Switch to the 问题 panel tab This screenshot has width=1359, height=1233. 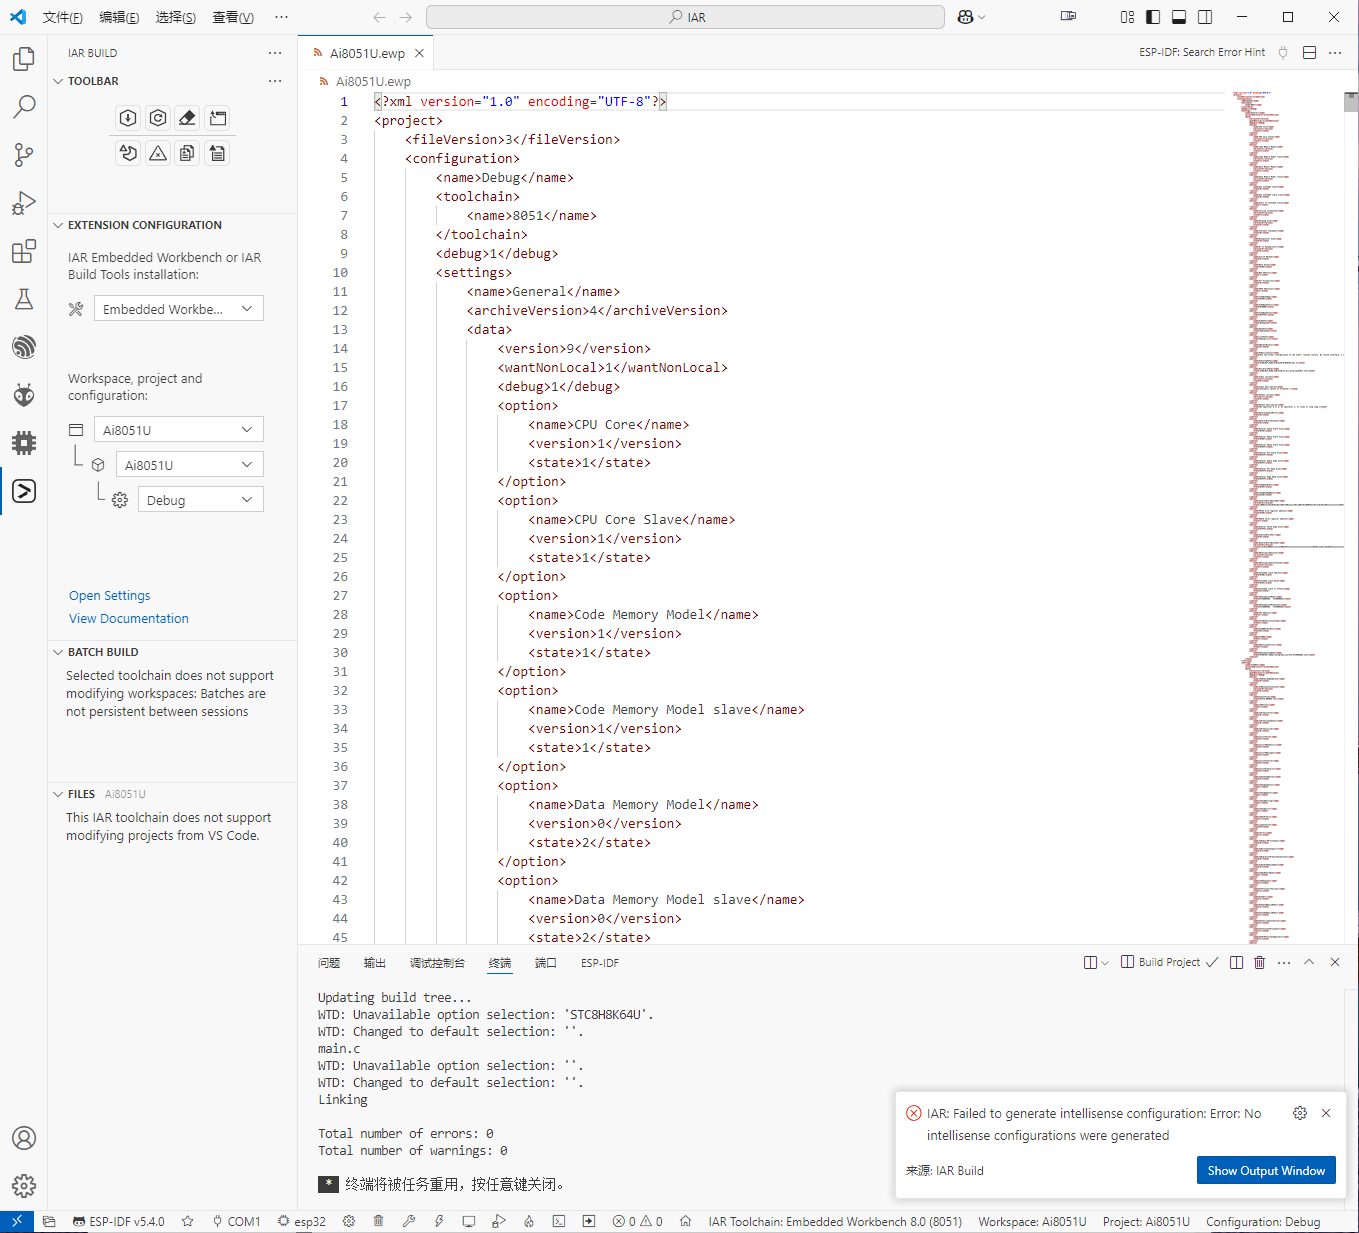329,963
